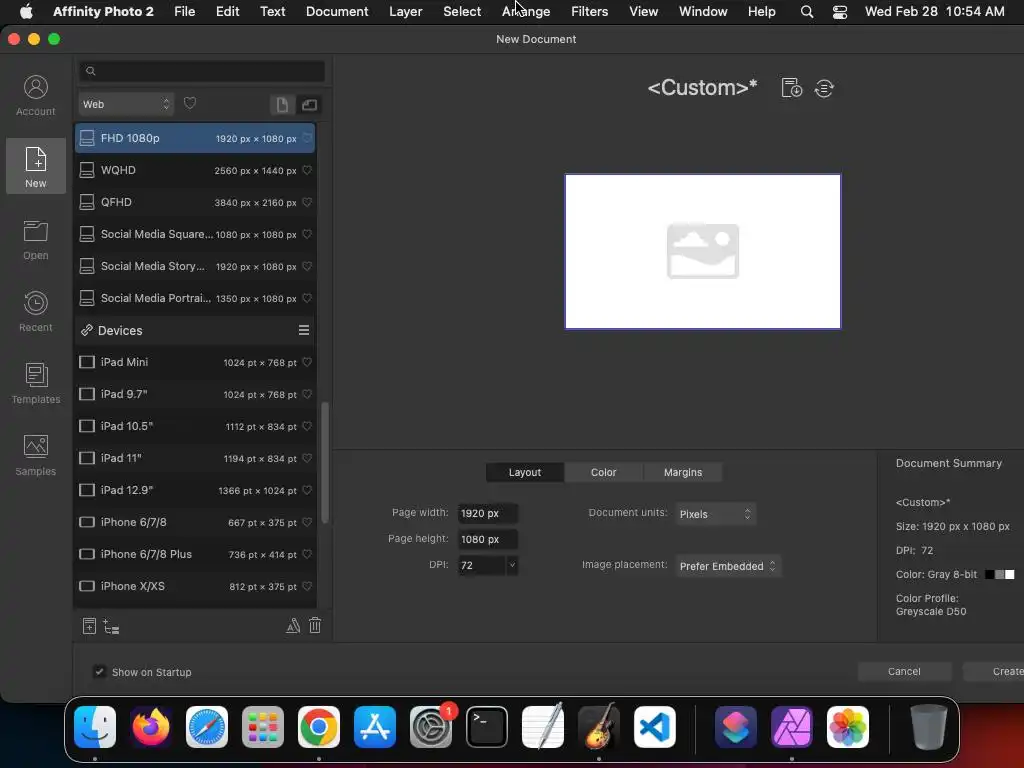Image resolution: width=1024 pixels, height=768 pixels.
Task: Select the FHD 1080p preset
Action: (195, 138)
